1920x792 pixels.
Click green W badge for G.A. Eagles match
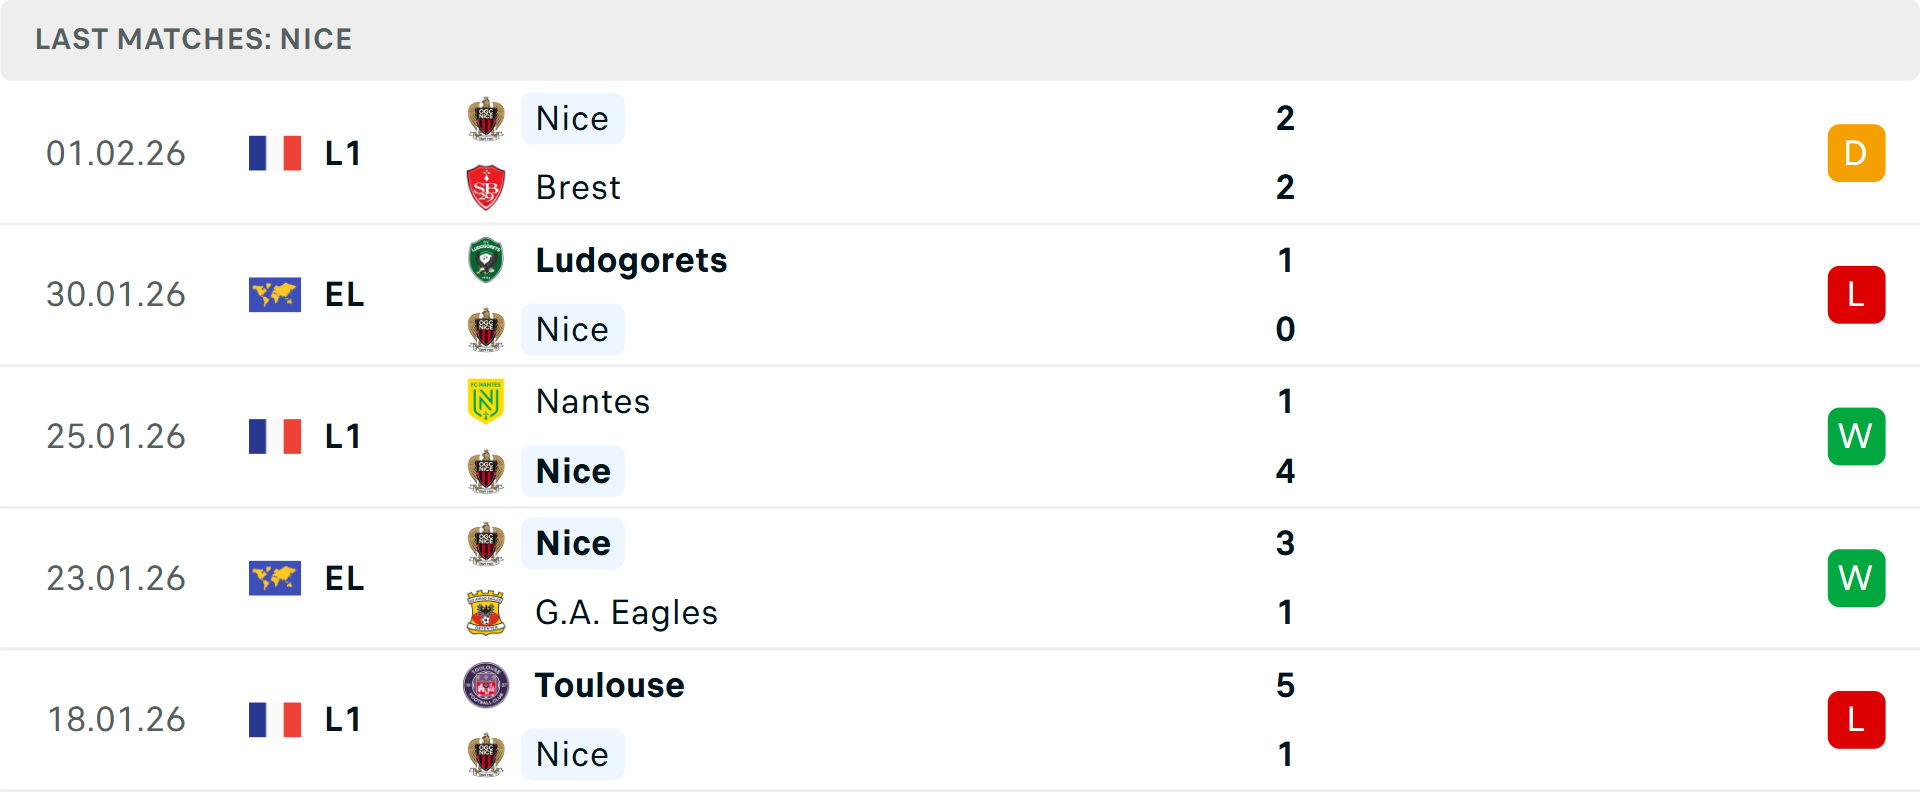pyautogui.click(x=1856, y=578)
